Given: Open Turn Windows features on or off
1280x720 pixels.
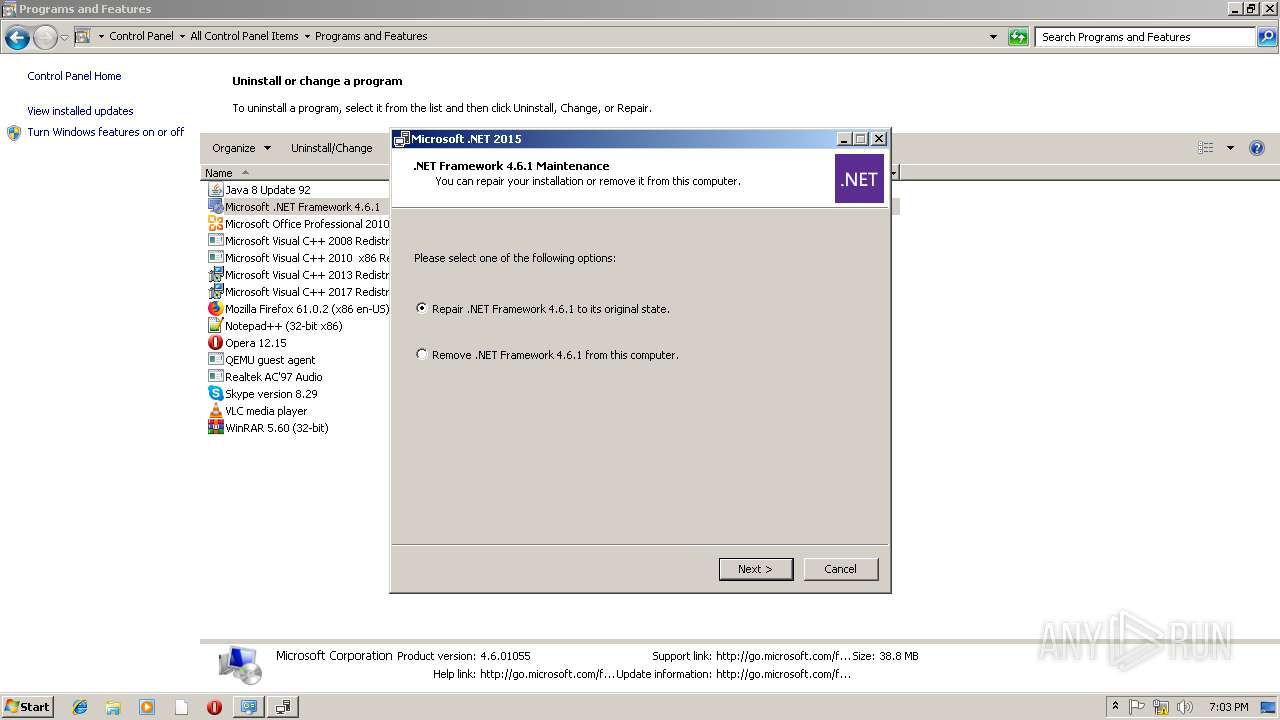Looking at the screenshot, I should tap(106, 132).
